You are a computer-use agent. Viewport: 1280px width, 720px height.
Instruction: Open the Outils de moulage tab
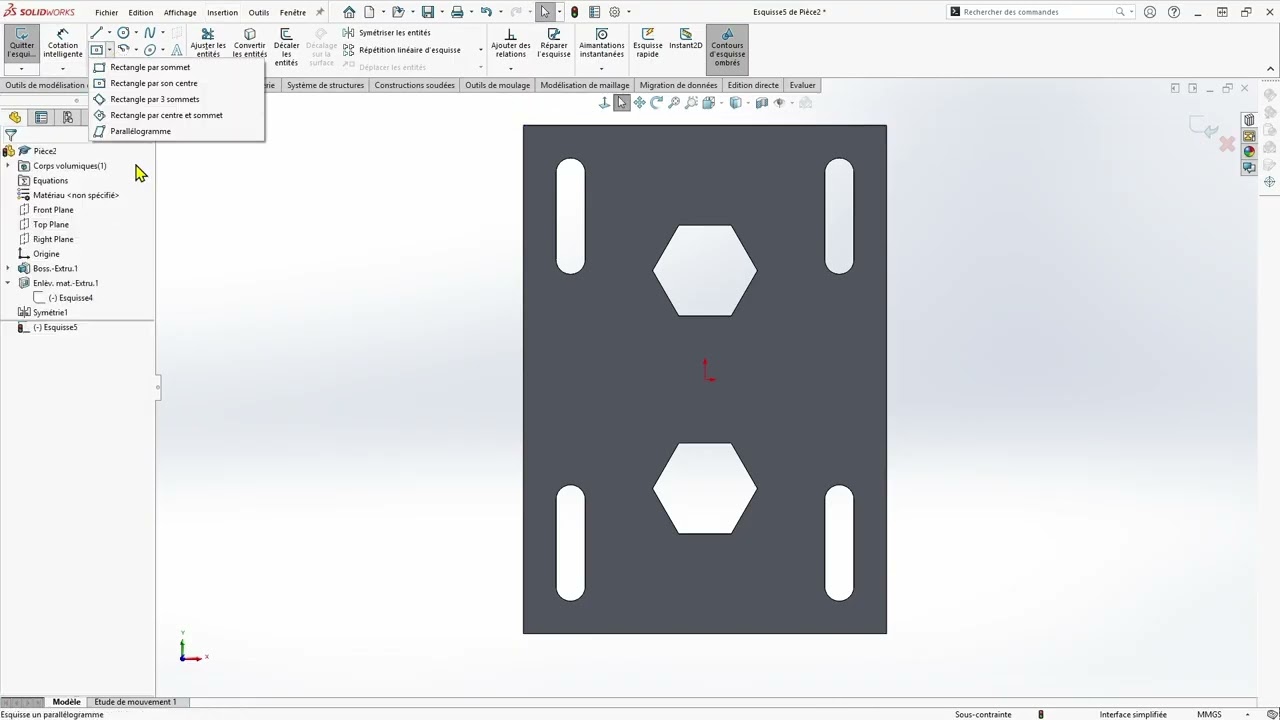[x=497, y=85]
